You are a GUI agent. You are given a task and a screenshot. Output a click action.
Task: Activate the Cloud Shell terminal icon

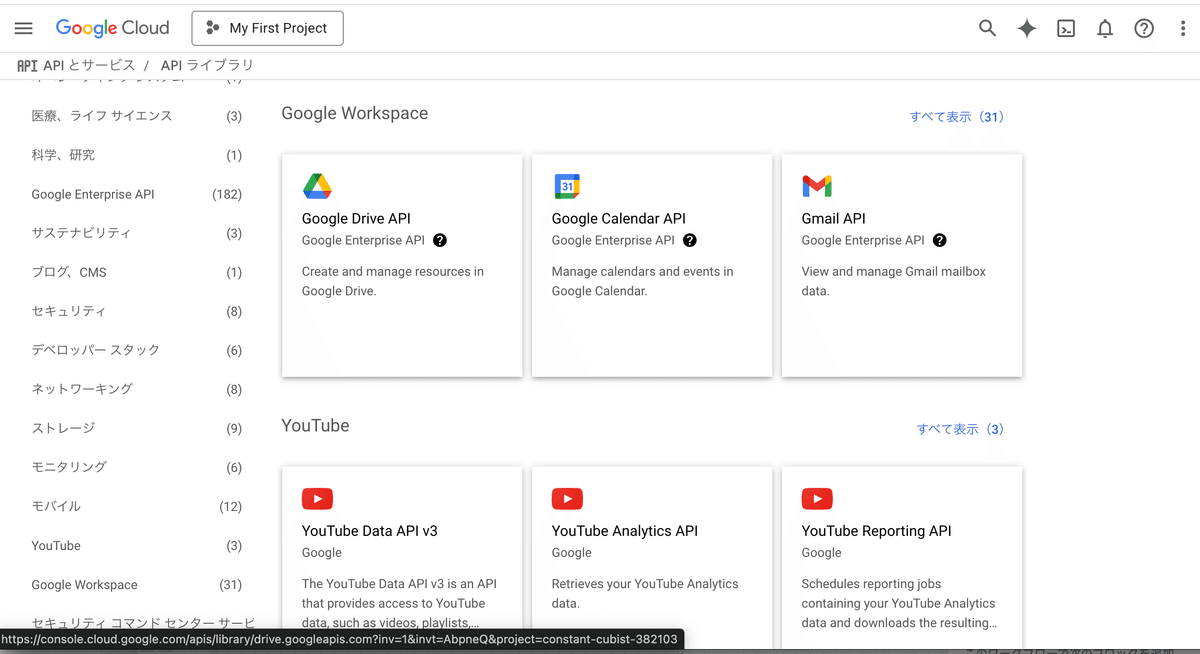(1065, 28)
